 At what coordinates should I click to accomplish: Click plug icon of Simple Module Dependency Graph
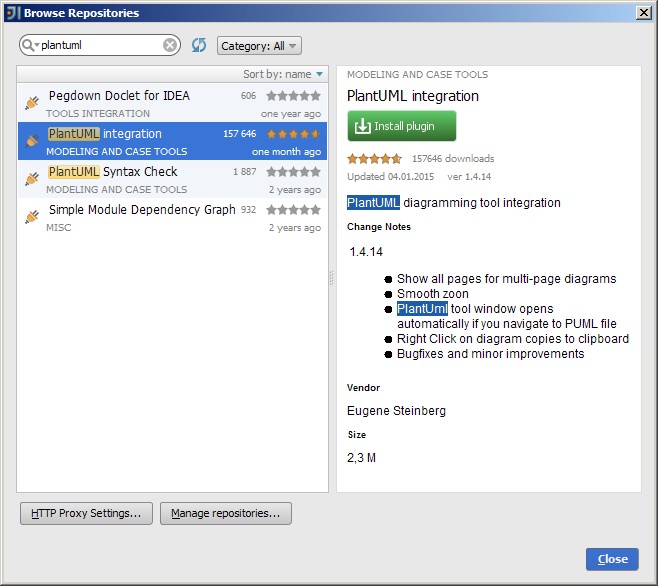pos(32,217)
